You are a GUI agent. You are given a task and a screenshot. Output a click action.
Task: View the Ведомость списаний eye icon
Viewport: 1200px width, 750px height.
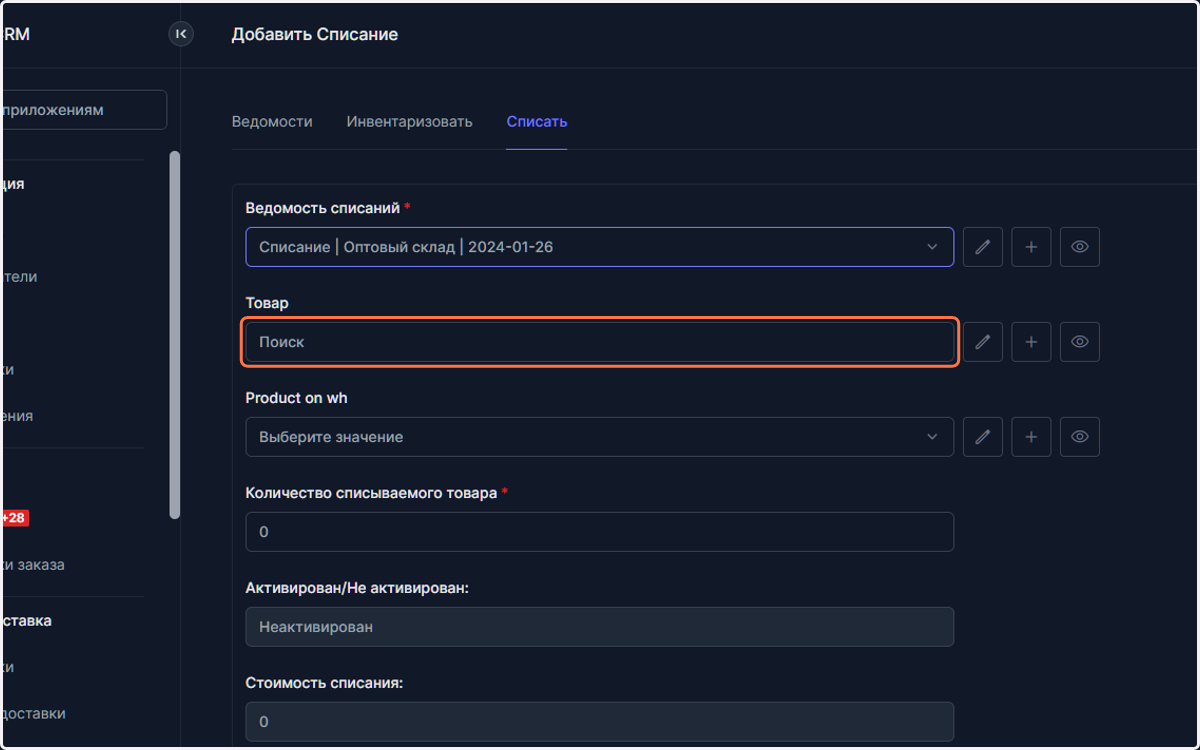tap(1080, 247)
